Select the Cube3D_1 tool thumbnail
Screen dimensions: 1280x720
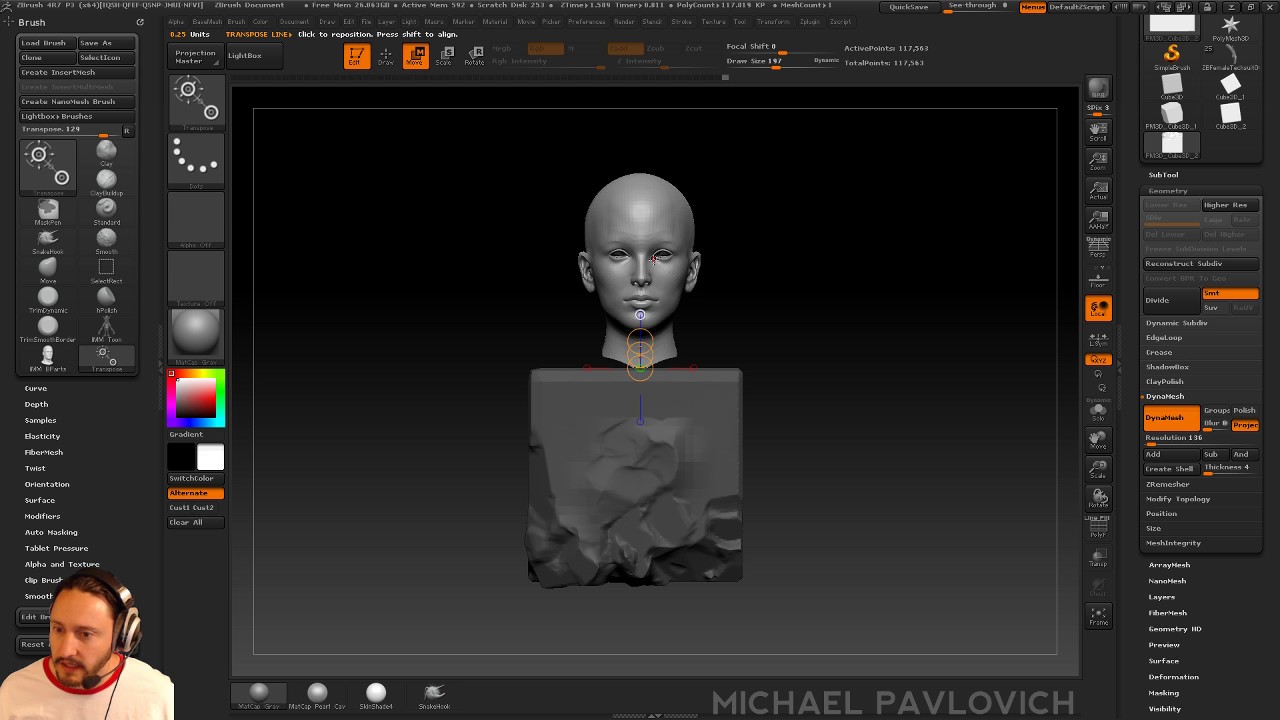click(1230, 86)
